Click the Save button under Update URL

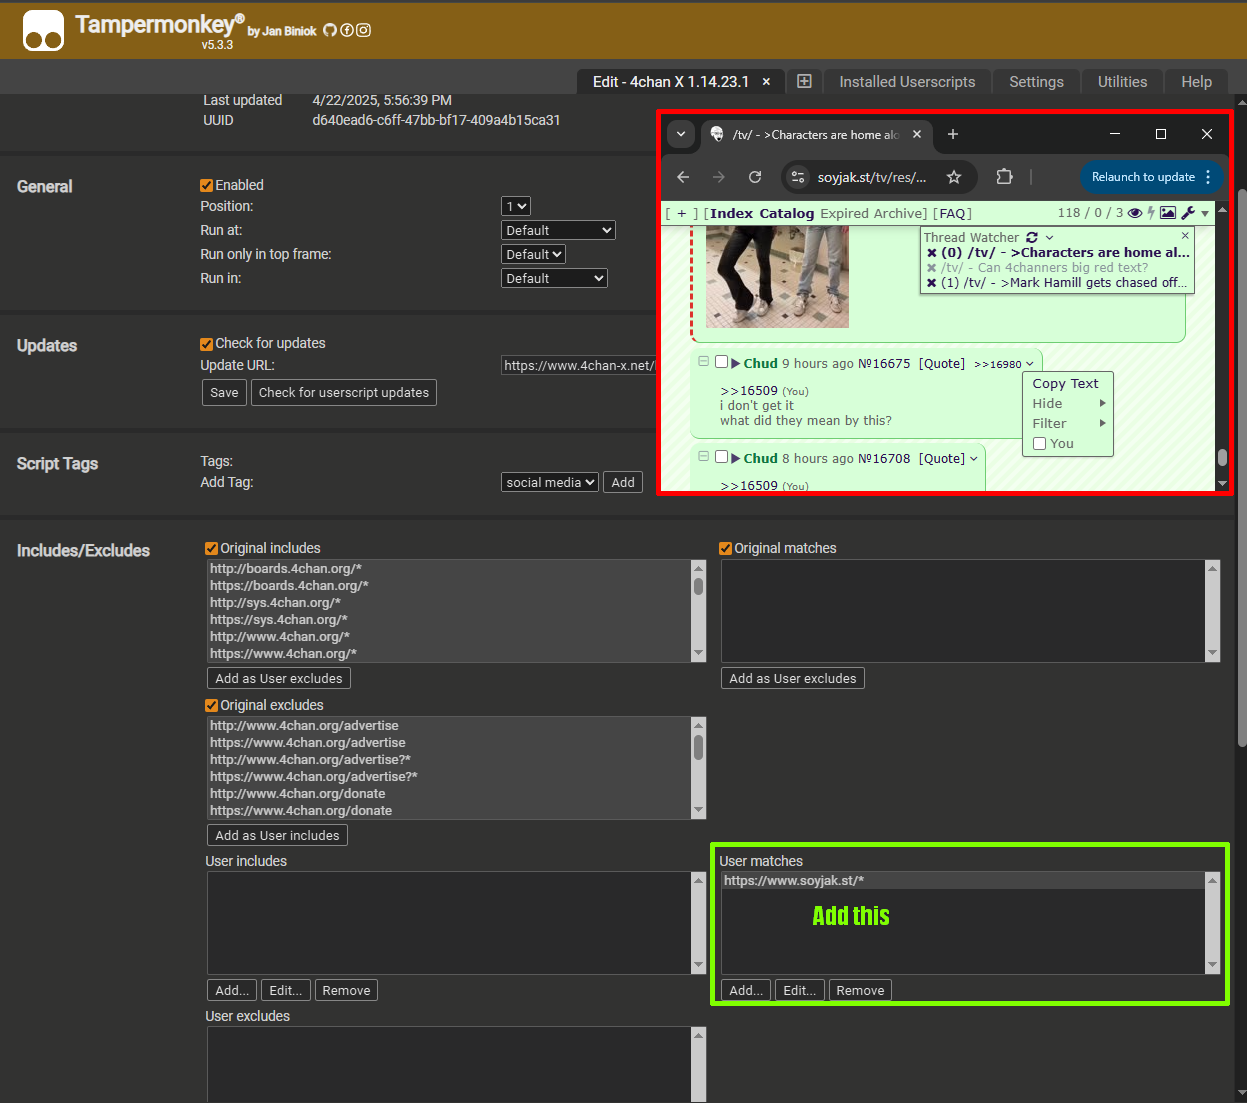click(224, 393)
